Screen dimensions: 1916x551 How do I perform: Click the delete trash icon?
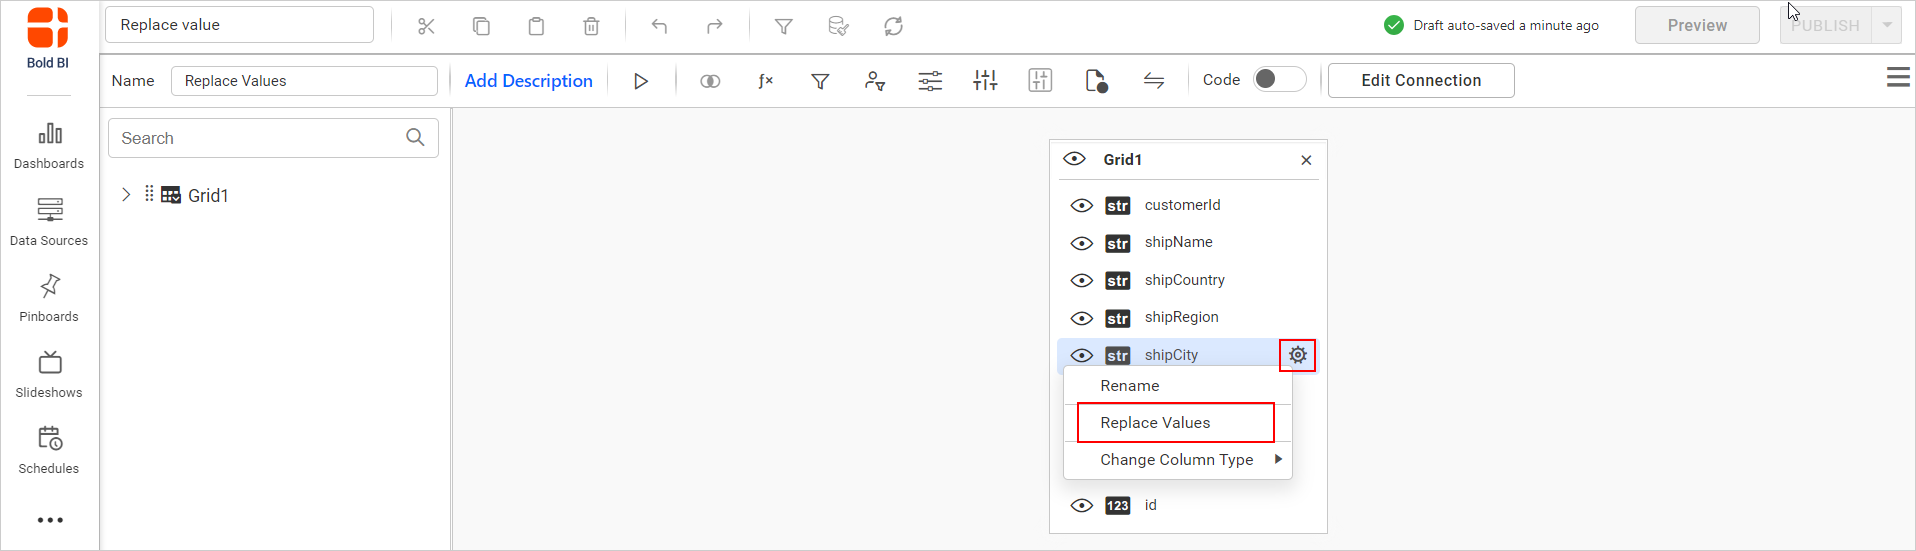(591, 26)
